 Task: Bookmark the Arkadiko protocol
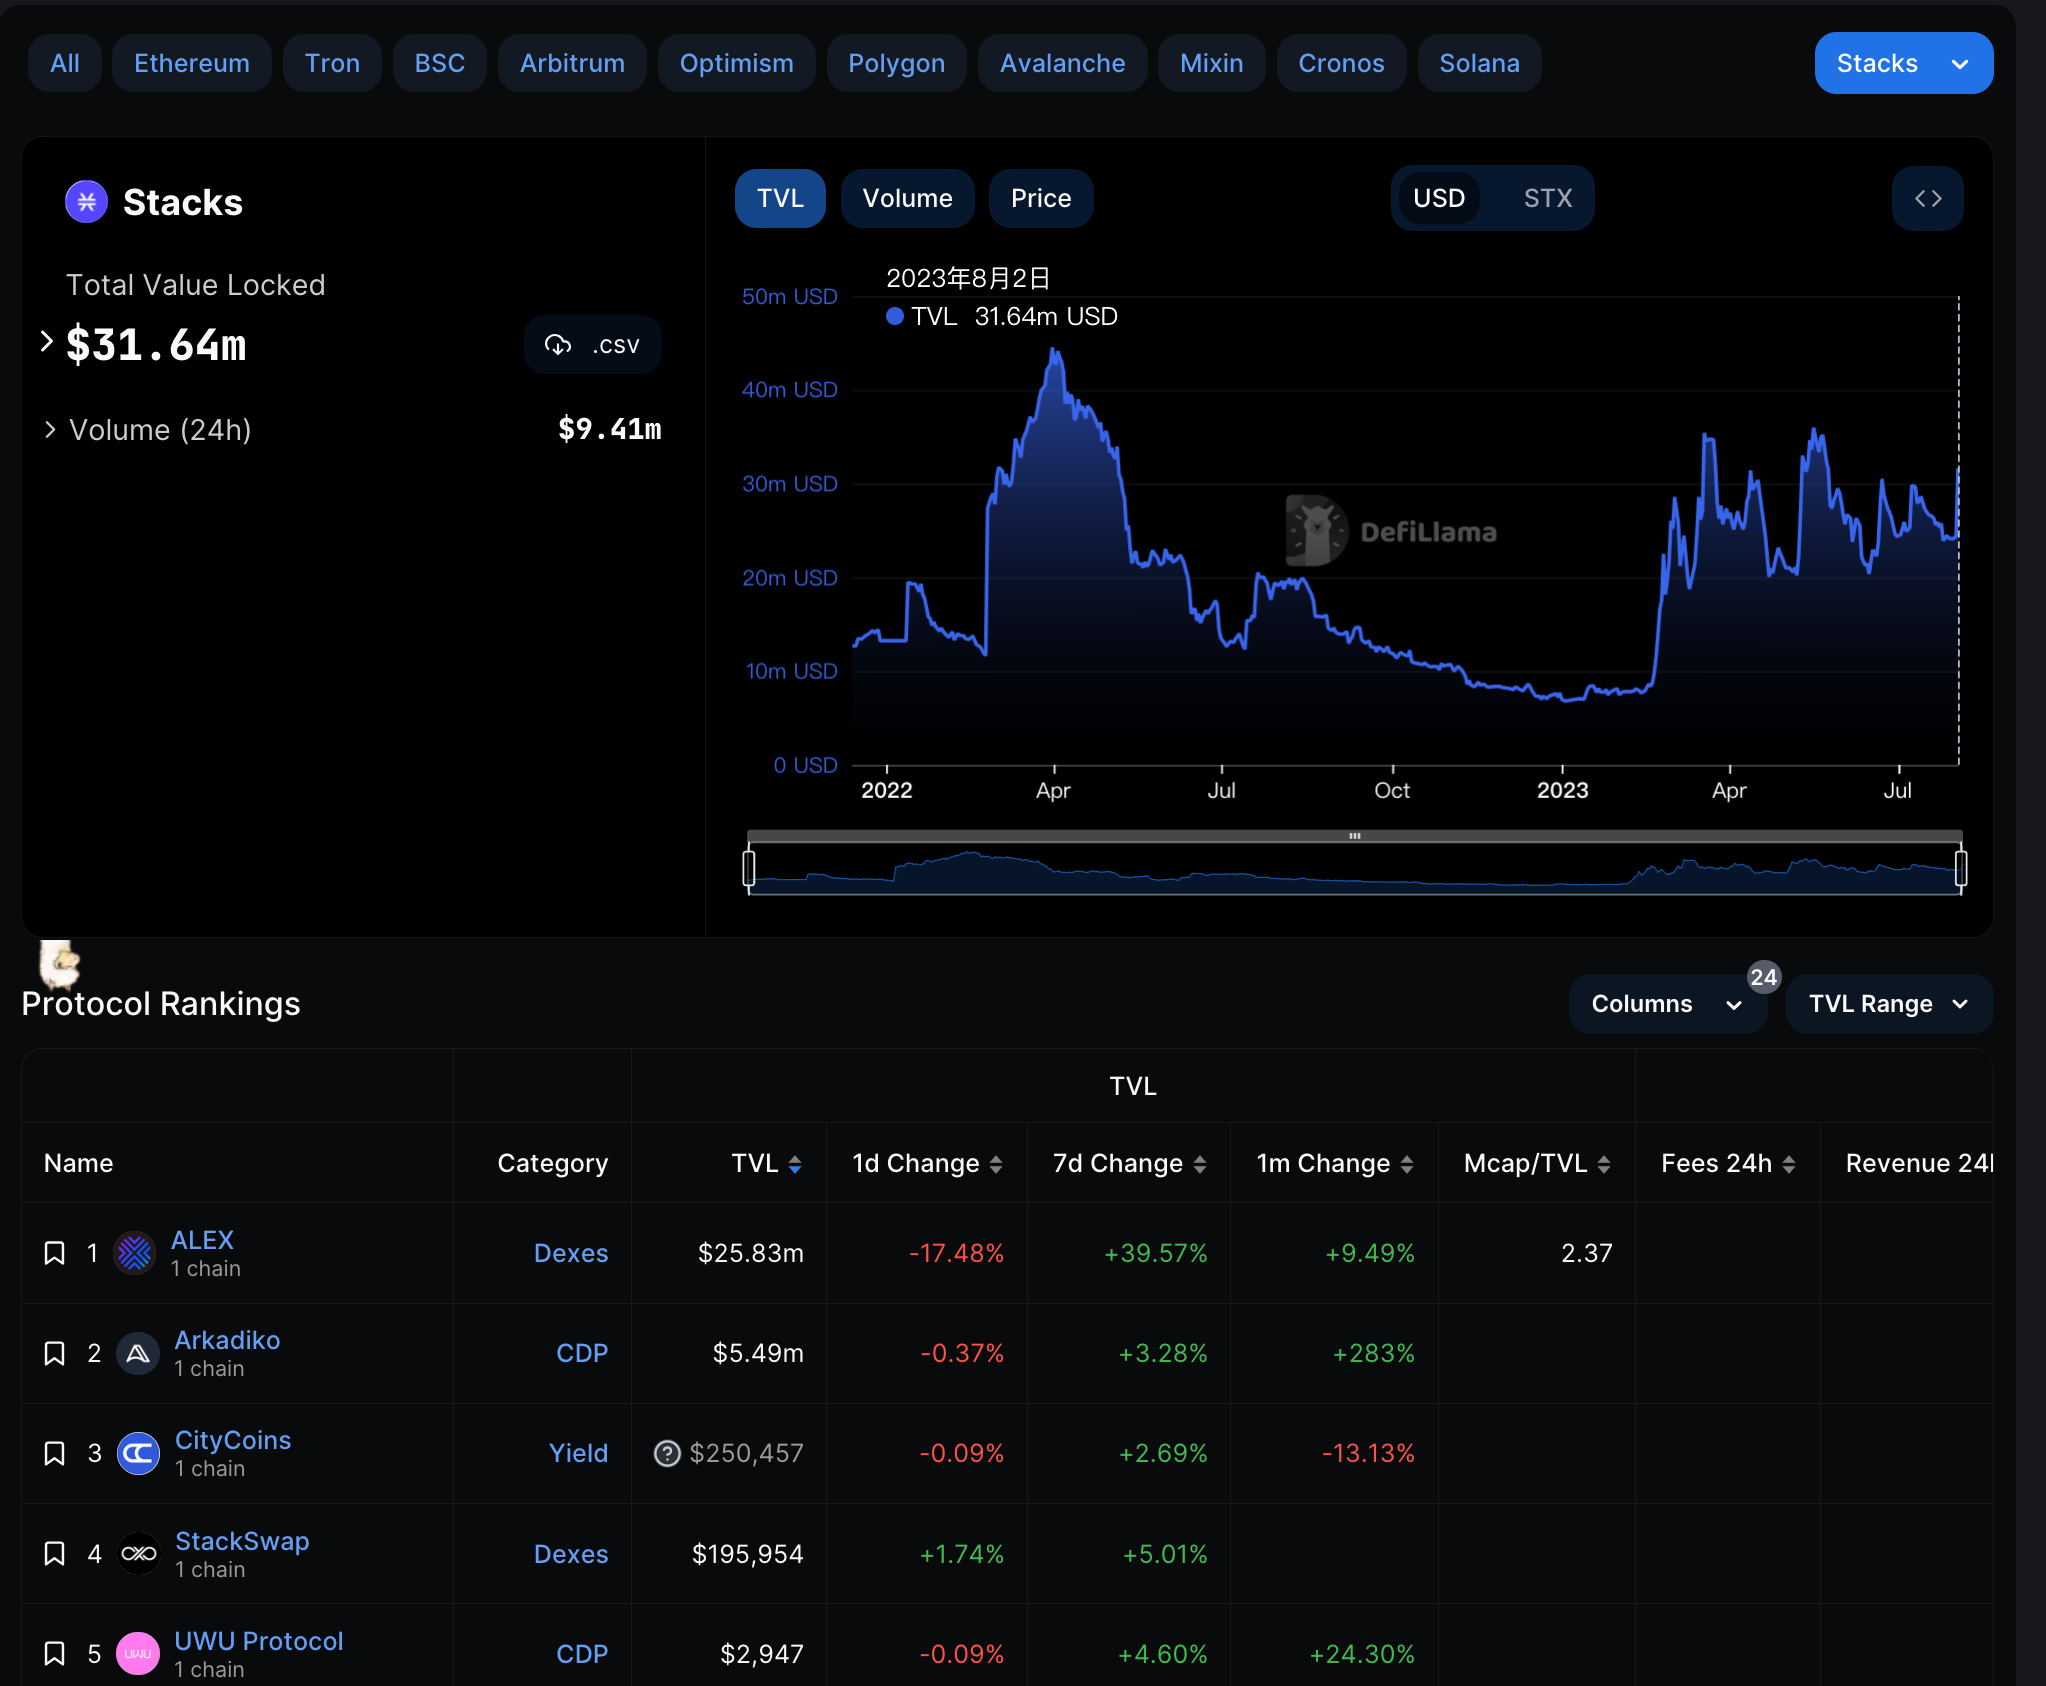pyautogui.click(x=55, y=1353)
